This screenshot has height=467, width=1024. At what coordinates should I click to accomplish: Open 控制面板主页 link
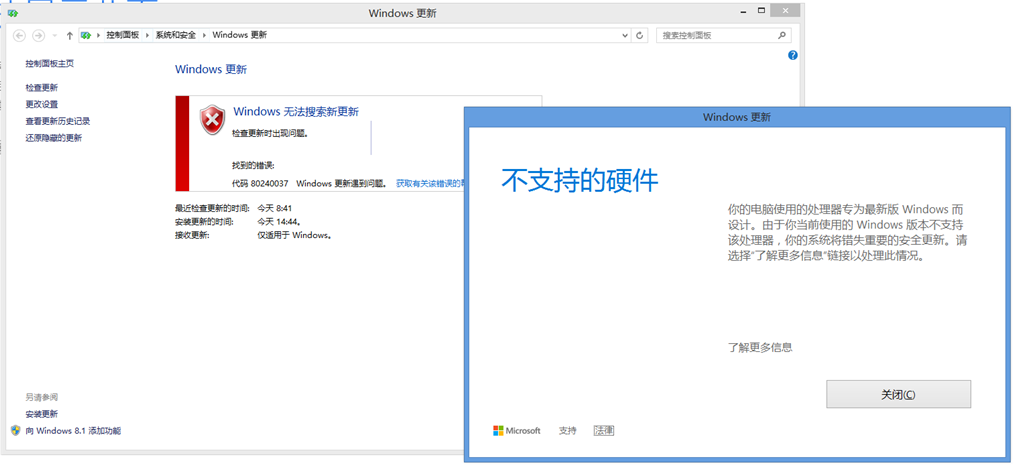[50, 64]
